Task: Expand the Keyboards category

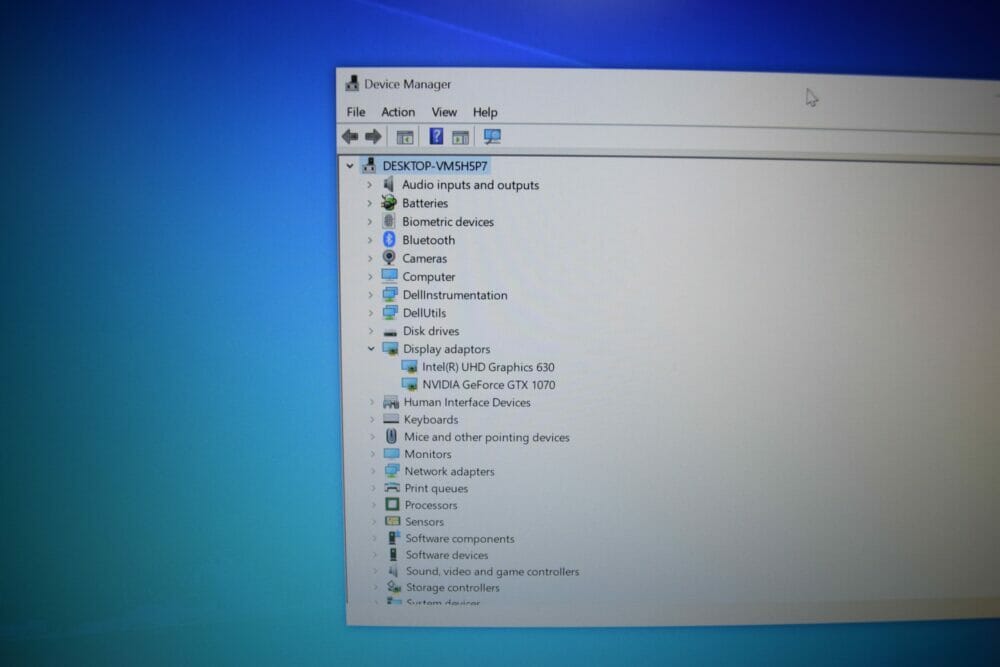Action: click(x=372, y=420)
